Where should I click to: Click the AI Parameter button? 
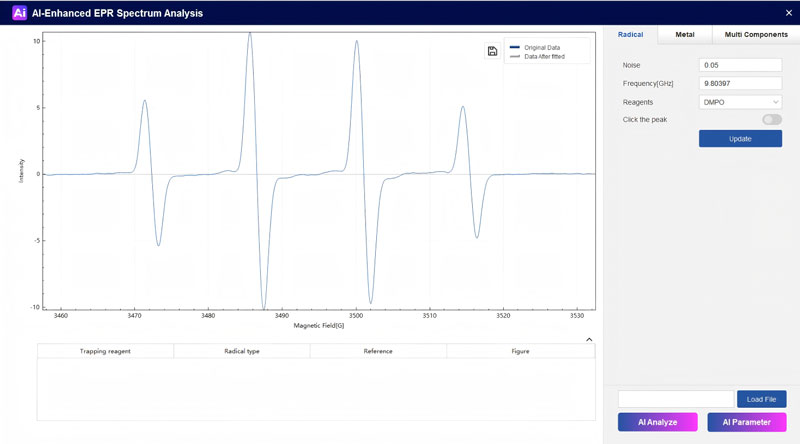pos(746,422)
